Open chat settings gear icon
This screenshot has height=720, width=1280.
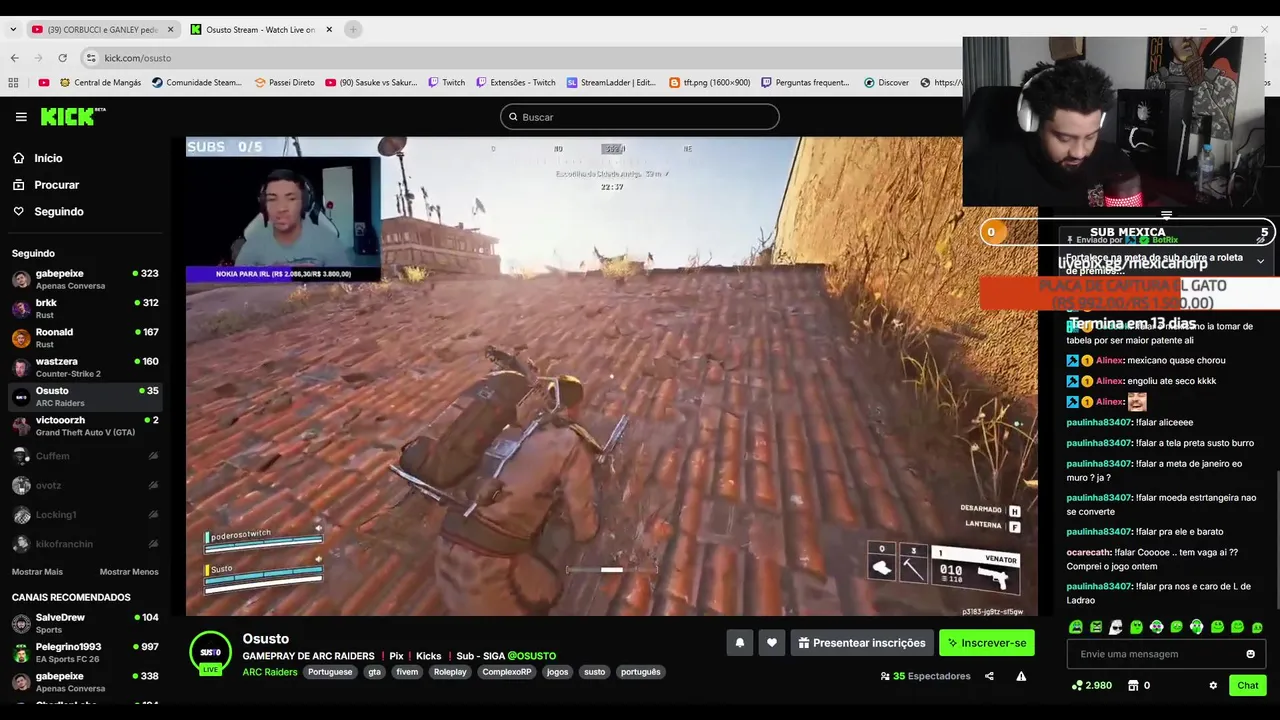click(1213, 685)
